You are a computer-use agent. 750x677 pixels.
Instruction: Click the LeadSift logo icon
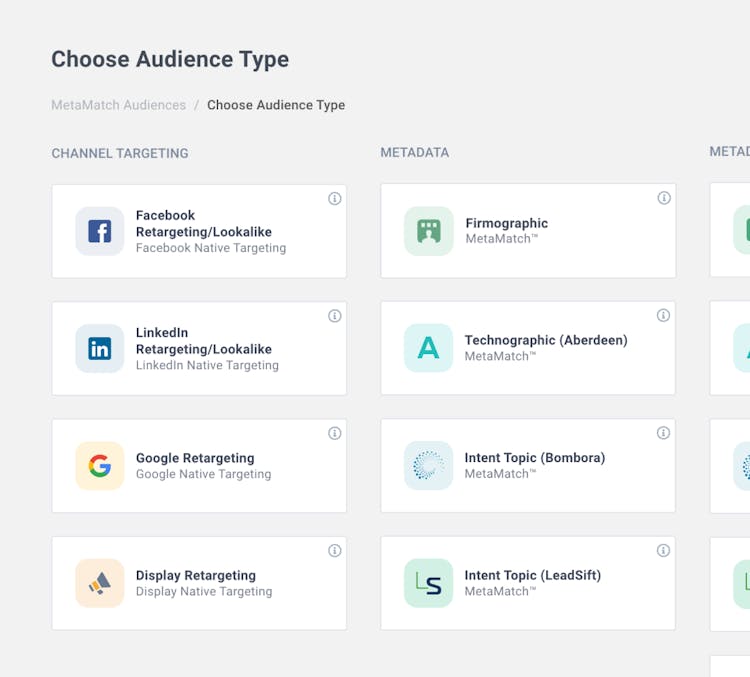429,583
